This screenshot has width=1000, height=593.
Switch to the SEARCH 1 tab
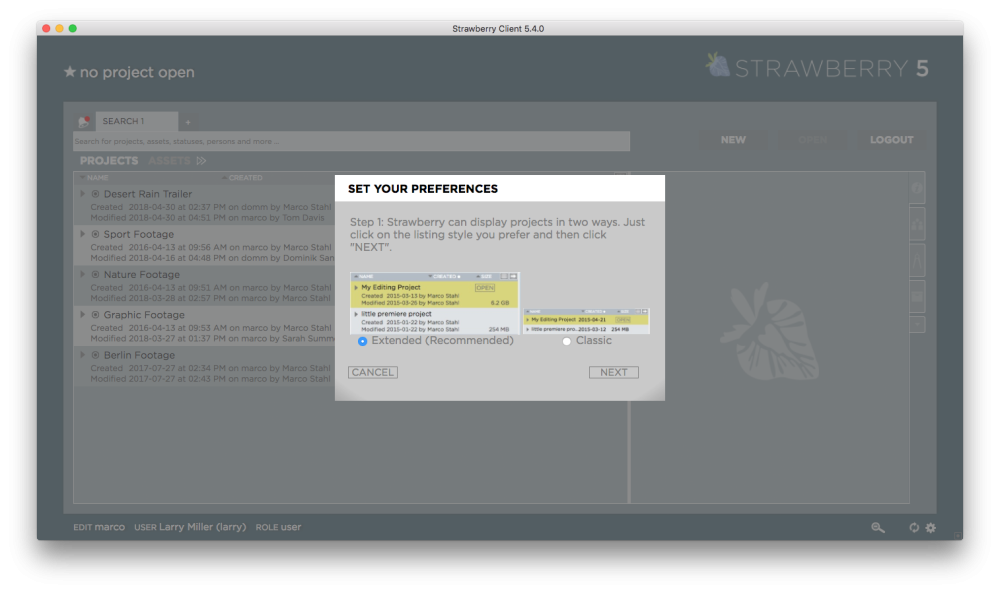point(136,121)
